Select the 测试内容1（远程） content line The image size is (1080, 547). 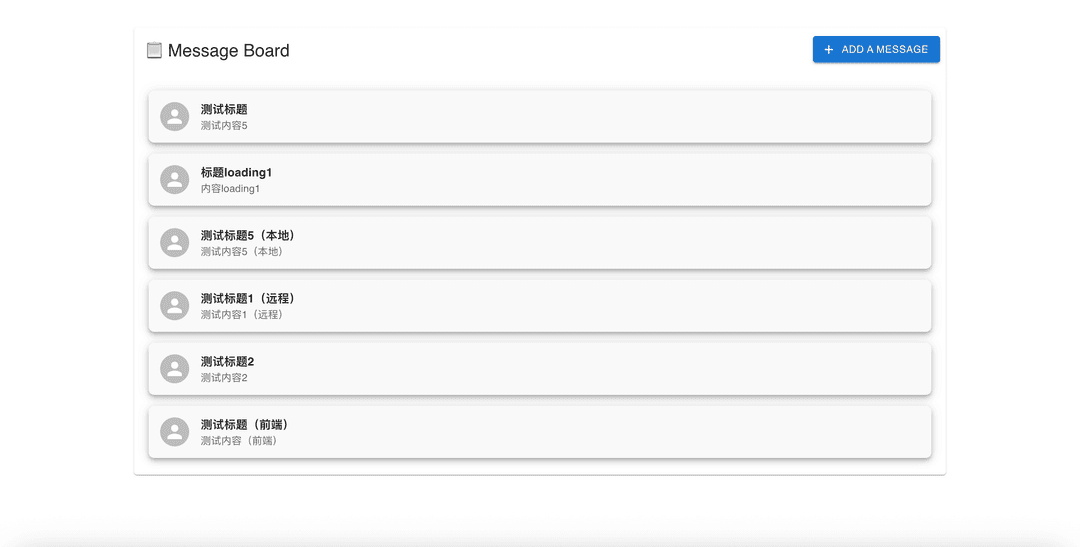click(242, 315)
